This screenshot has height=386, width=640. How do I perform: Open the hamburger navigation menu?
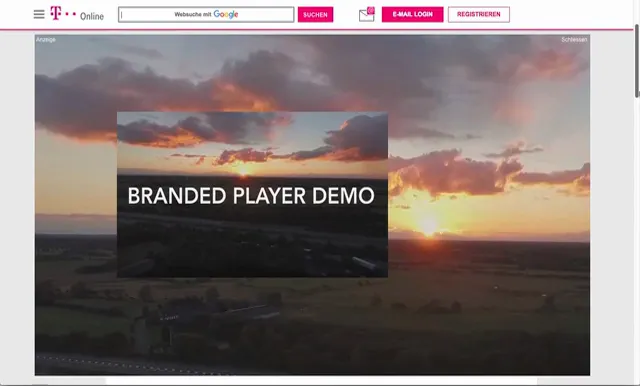[x=39, y=15]
